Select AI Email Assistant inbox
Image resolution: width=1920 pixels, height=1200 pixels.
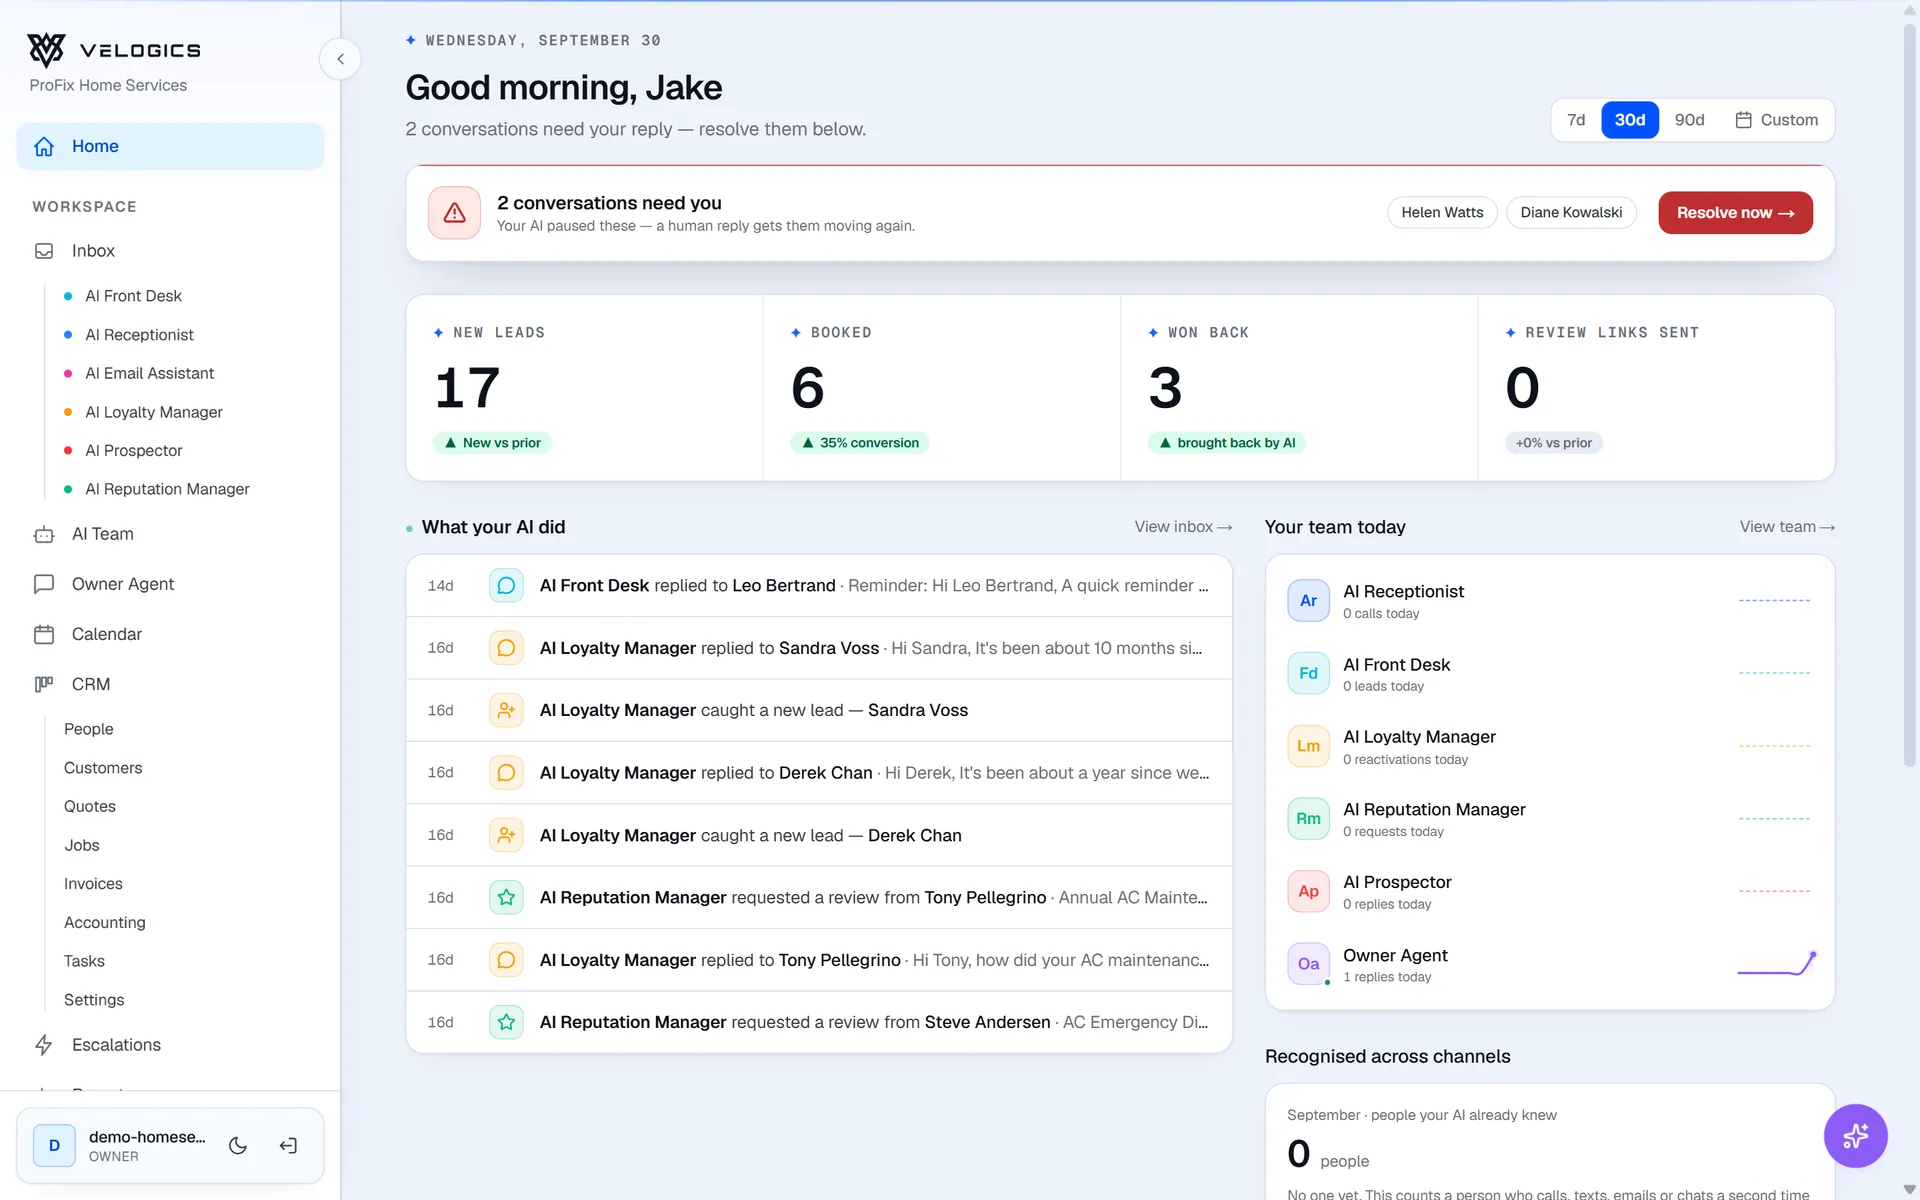pyautogui.click(x=149, y=373)
